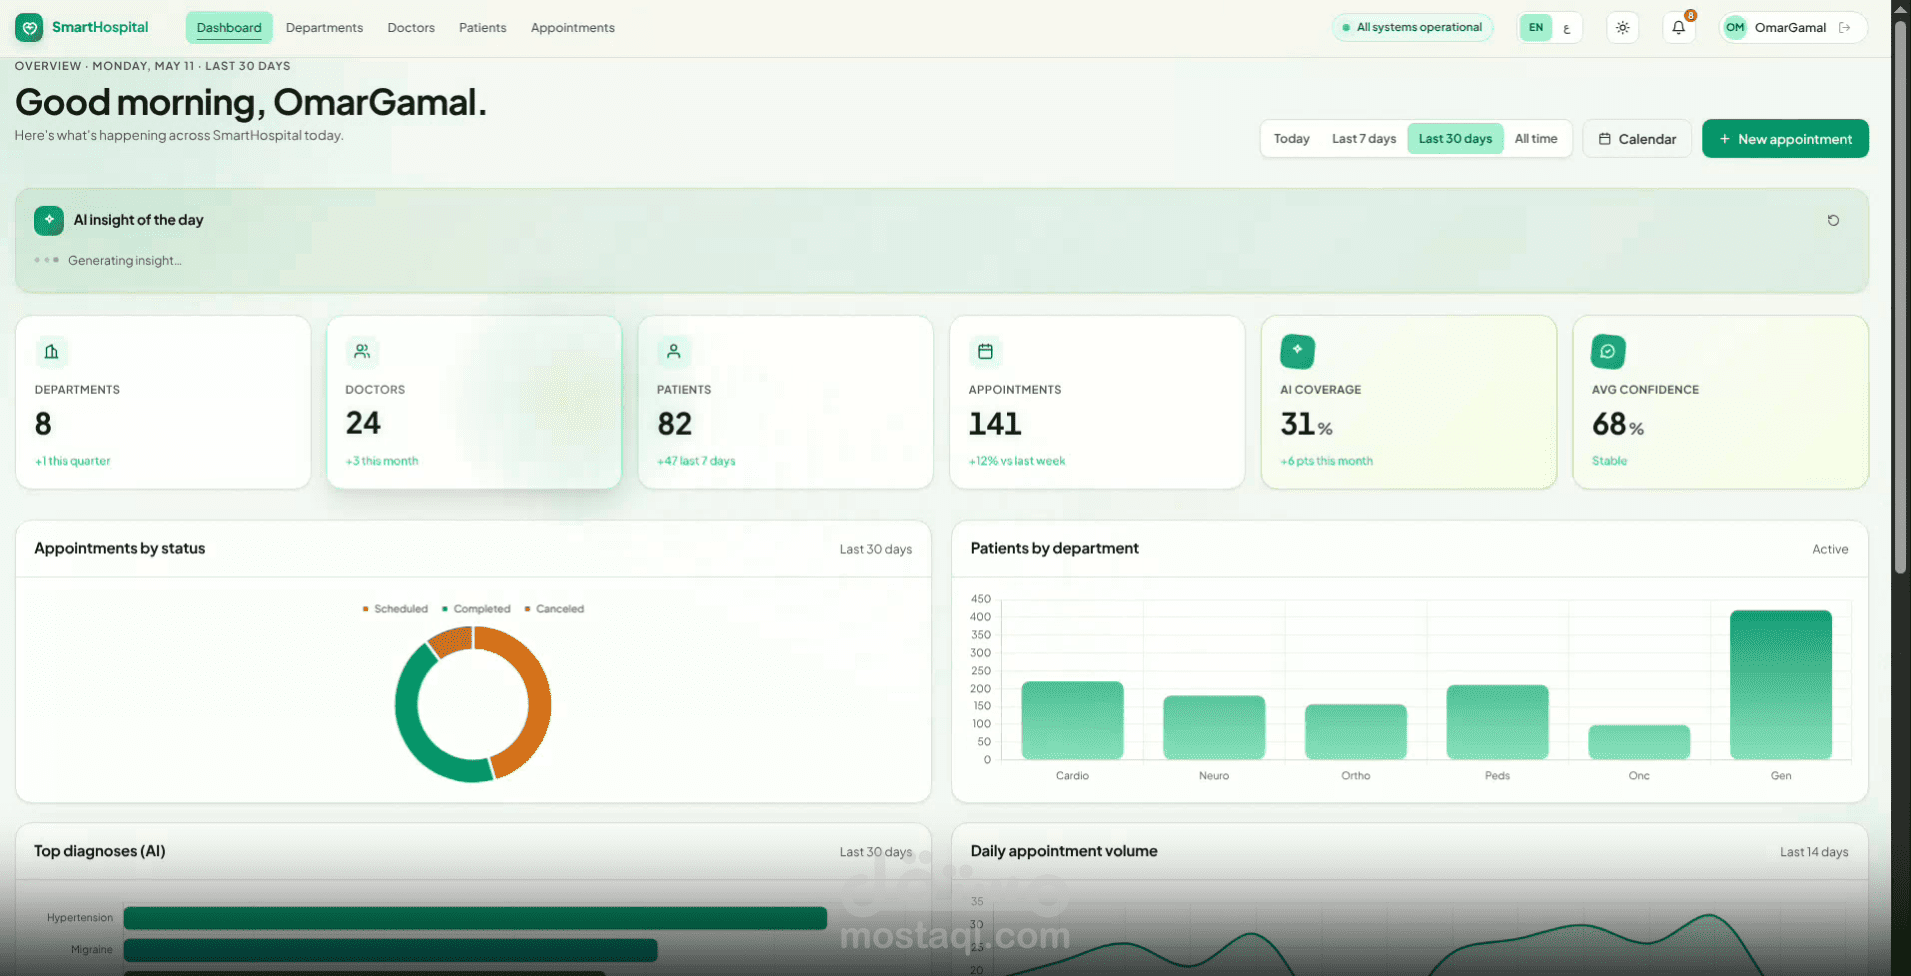
Task: Click the Peds department bar
Action: (x=1497, y=722)
